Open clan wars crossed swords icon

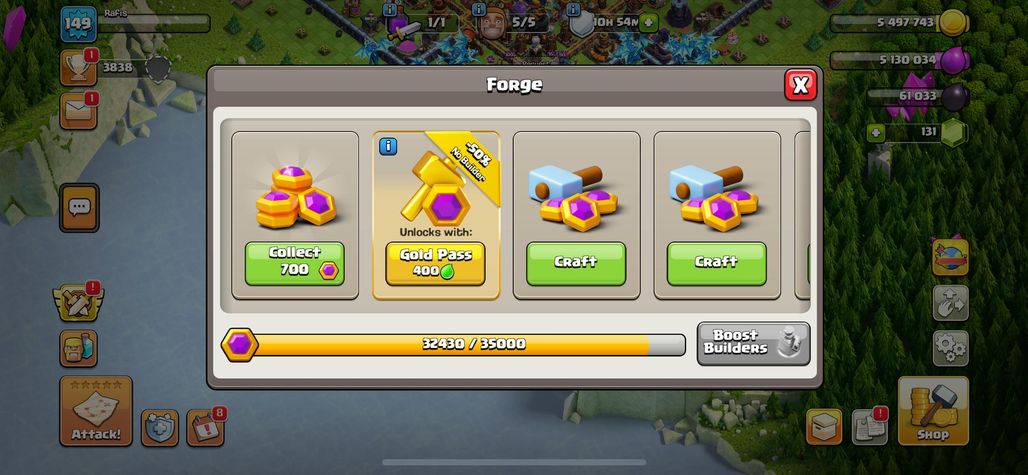78,303
